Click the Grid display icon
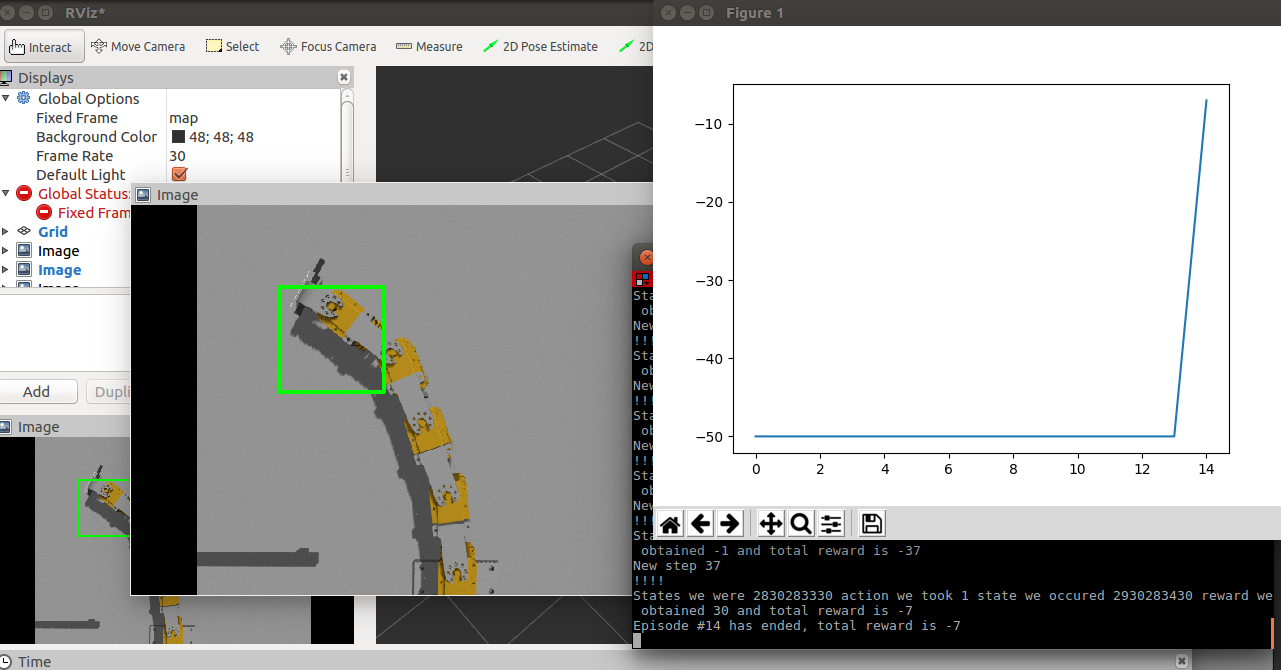The height and width of the screenshot is (670, 1281). 24,231
